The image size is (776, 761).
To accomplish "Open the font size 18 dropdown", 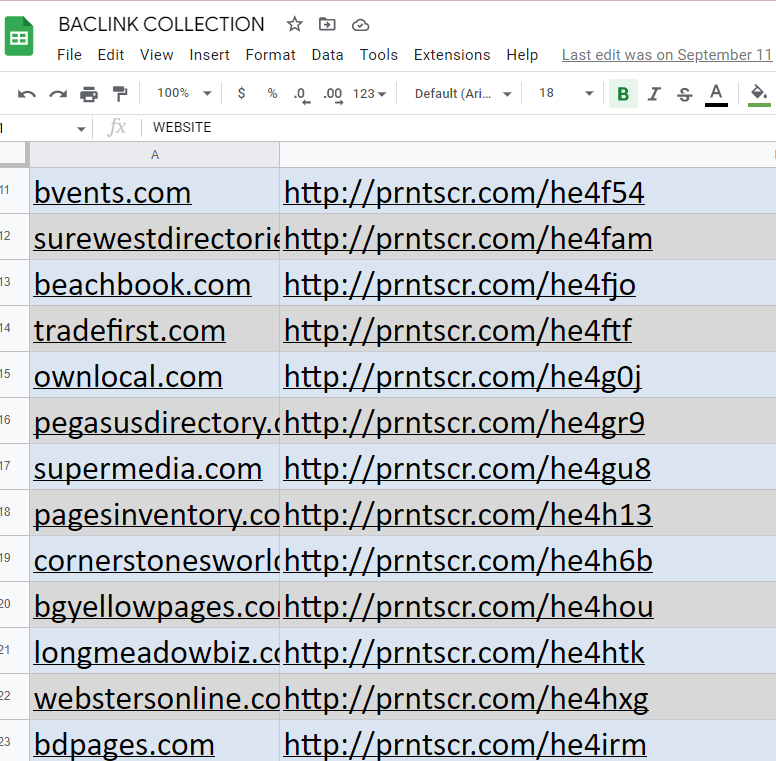I will pos(566,93).
